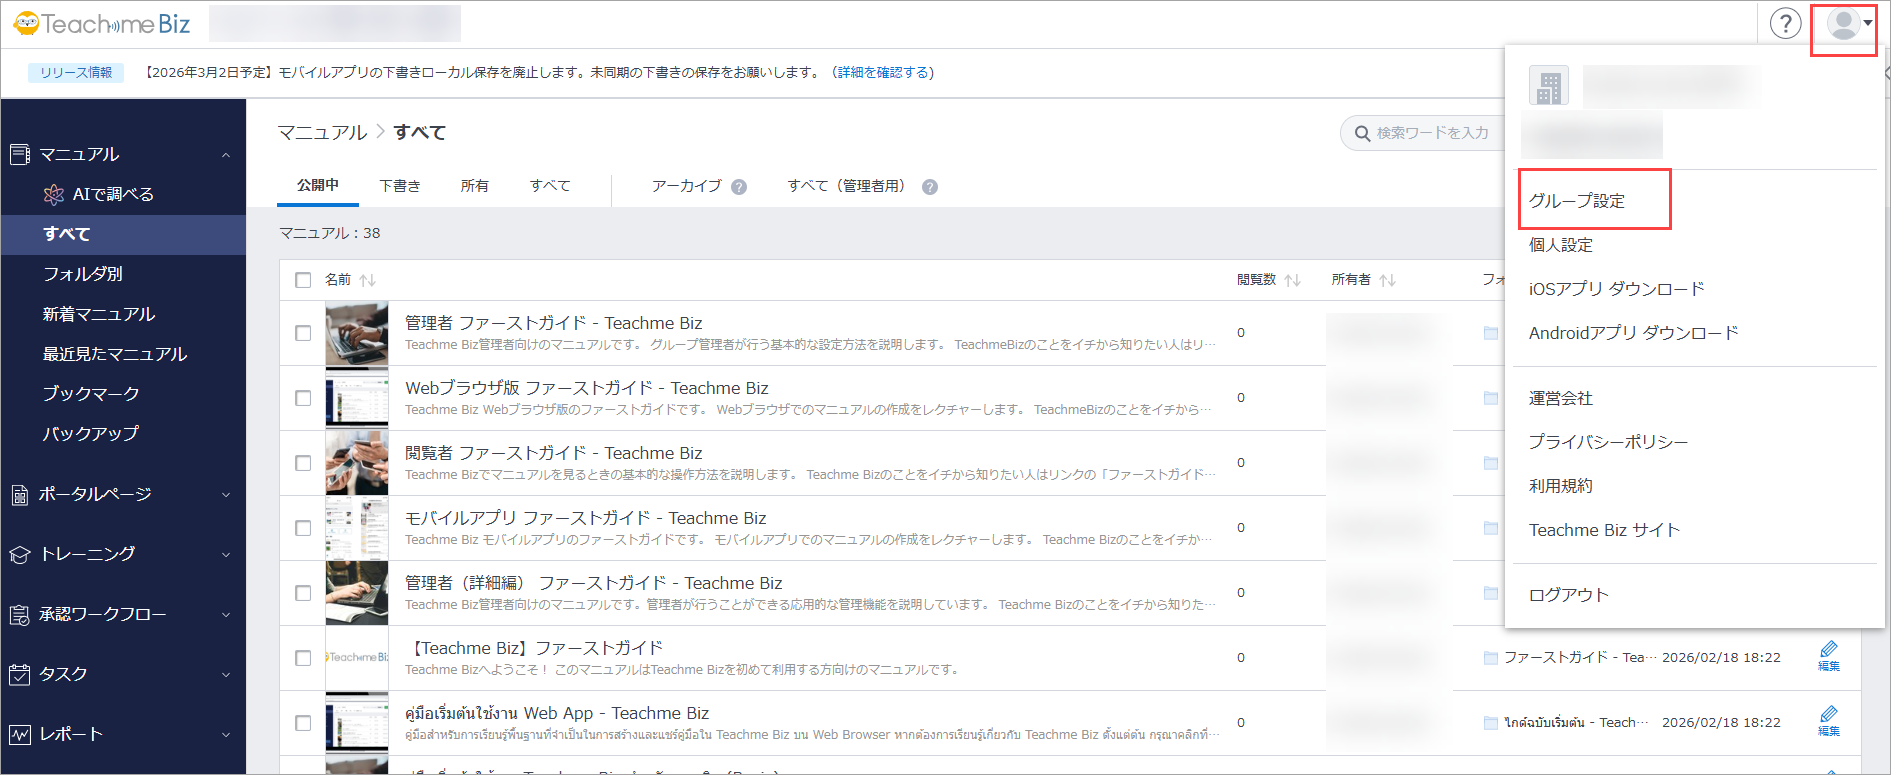Open the help question mark icon
The width and height of the screenshot is (1891, 775).
tap(1785, 23)
